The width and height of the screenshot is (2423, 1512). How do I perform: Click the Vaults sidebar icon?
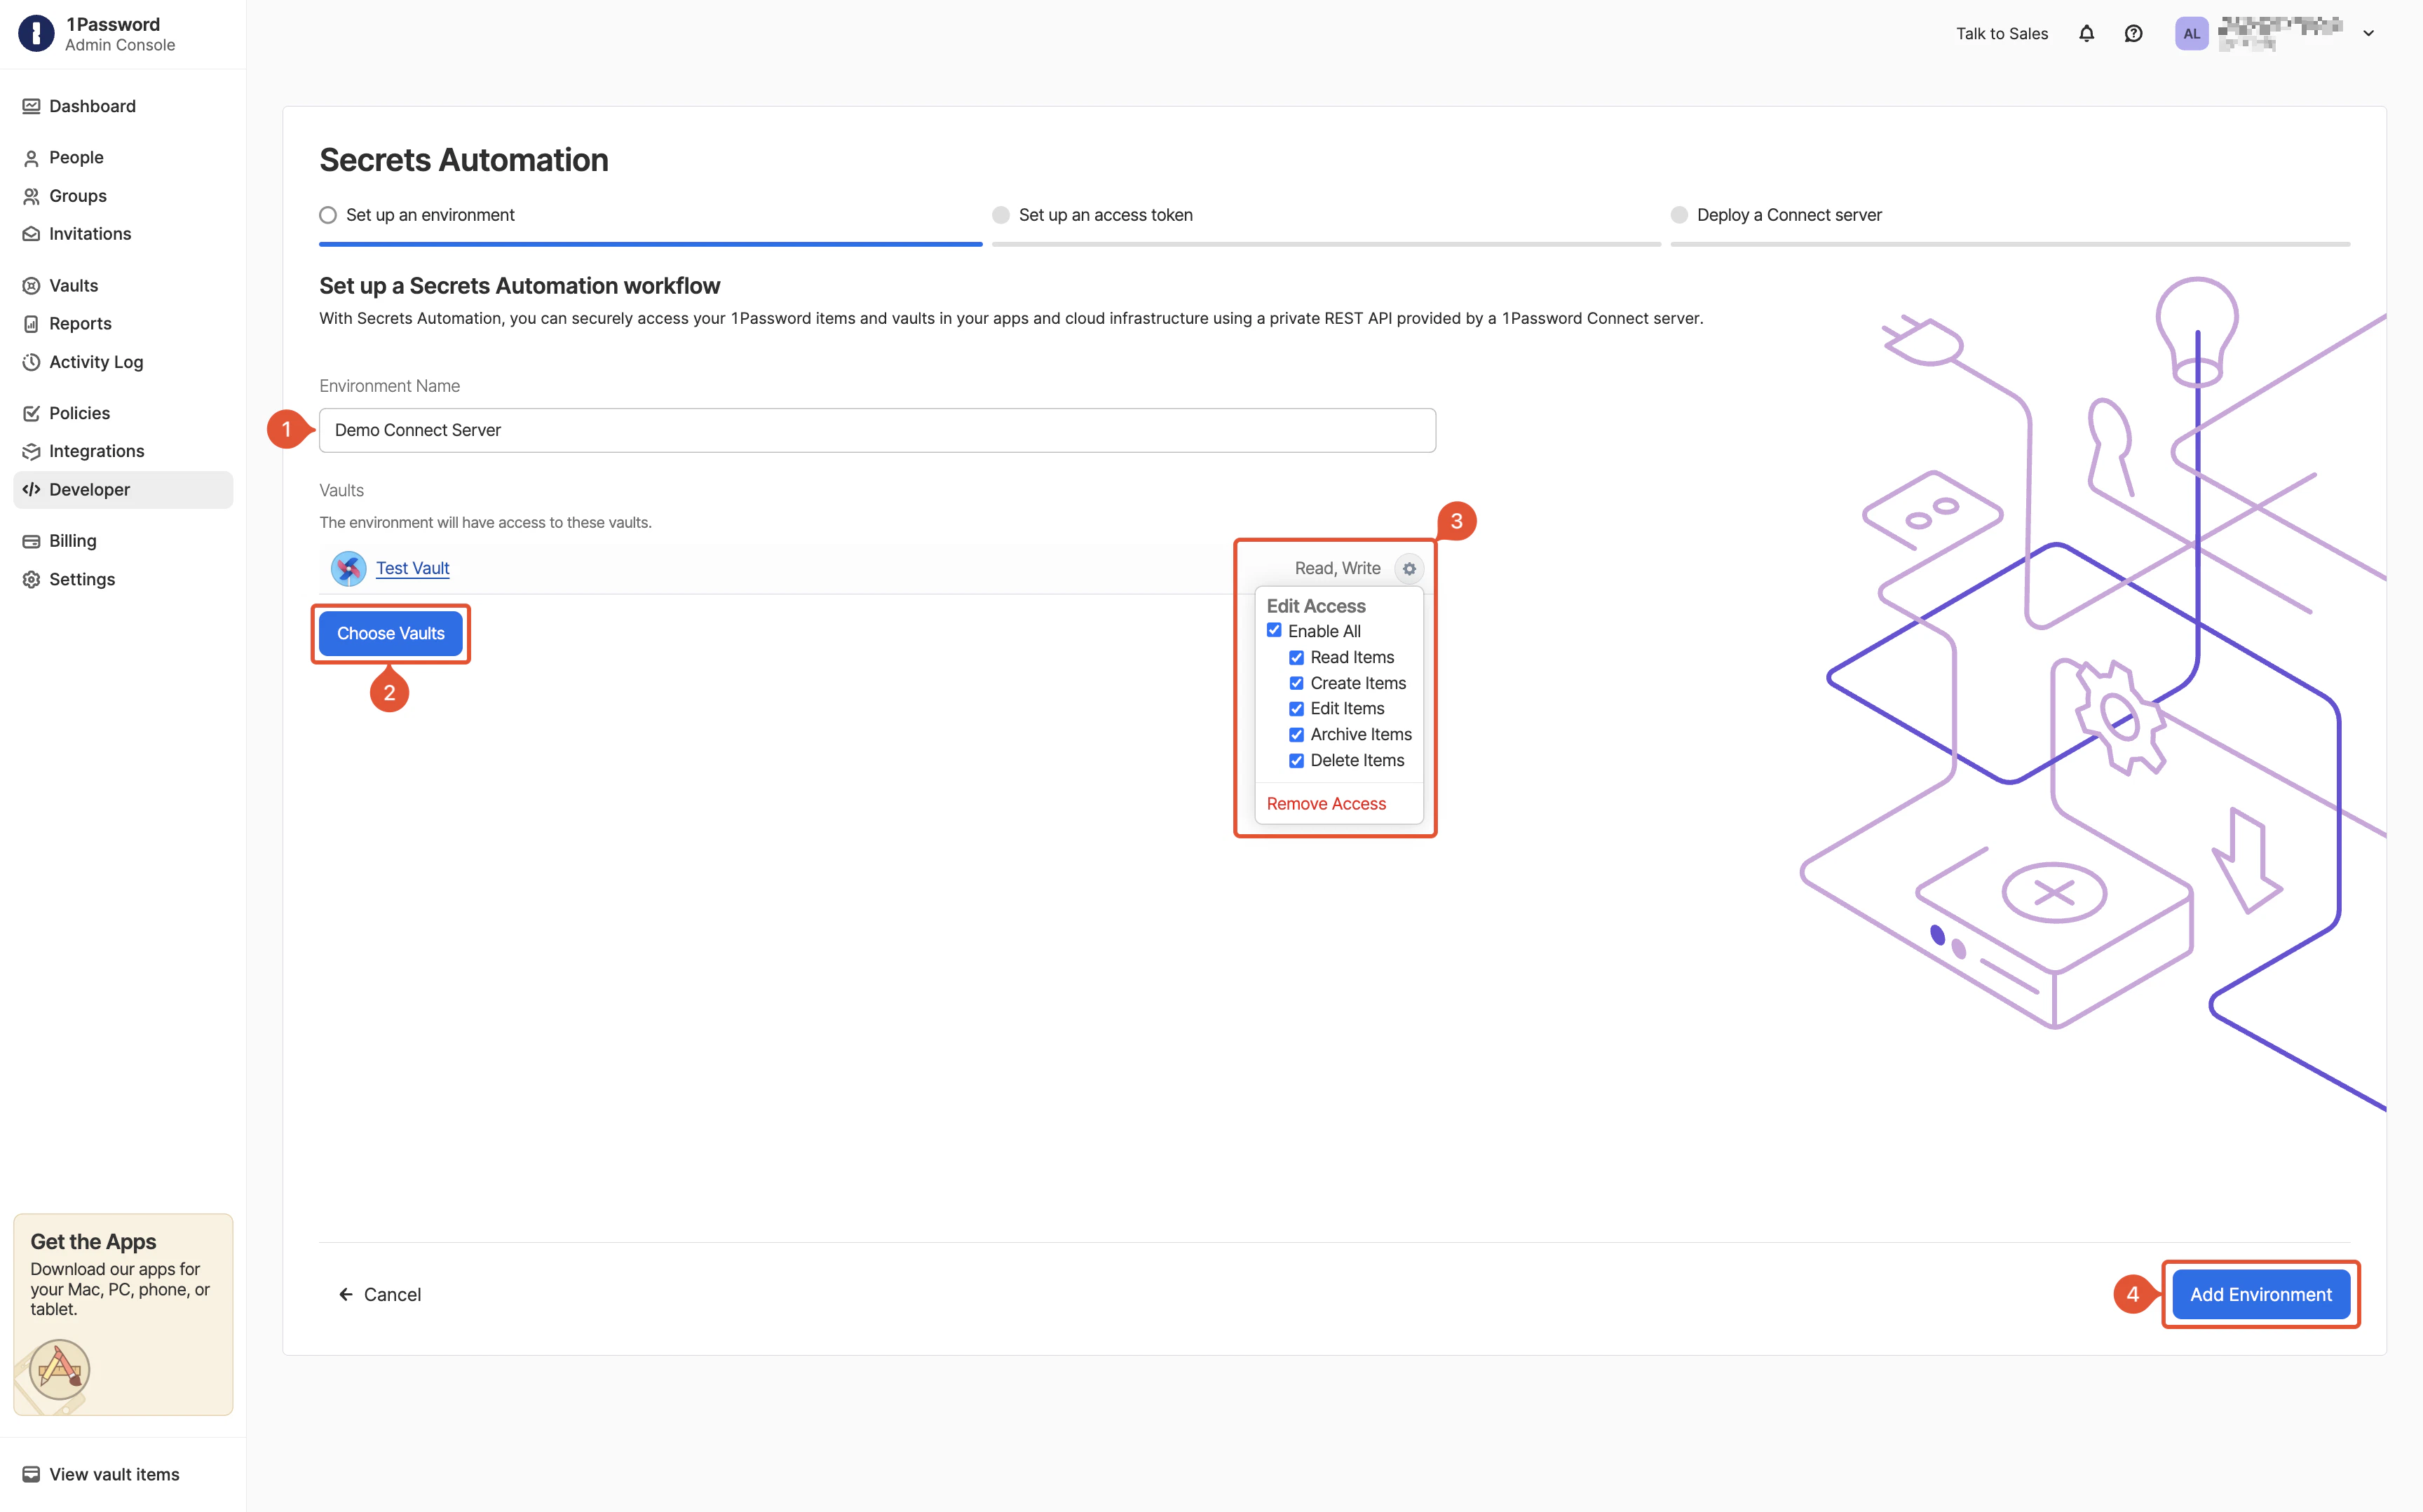coord(31,286)
